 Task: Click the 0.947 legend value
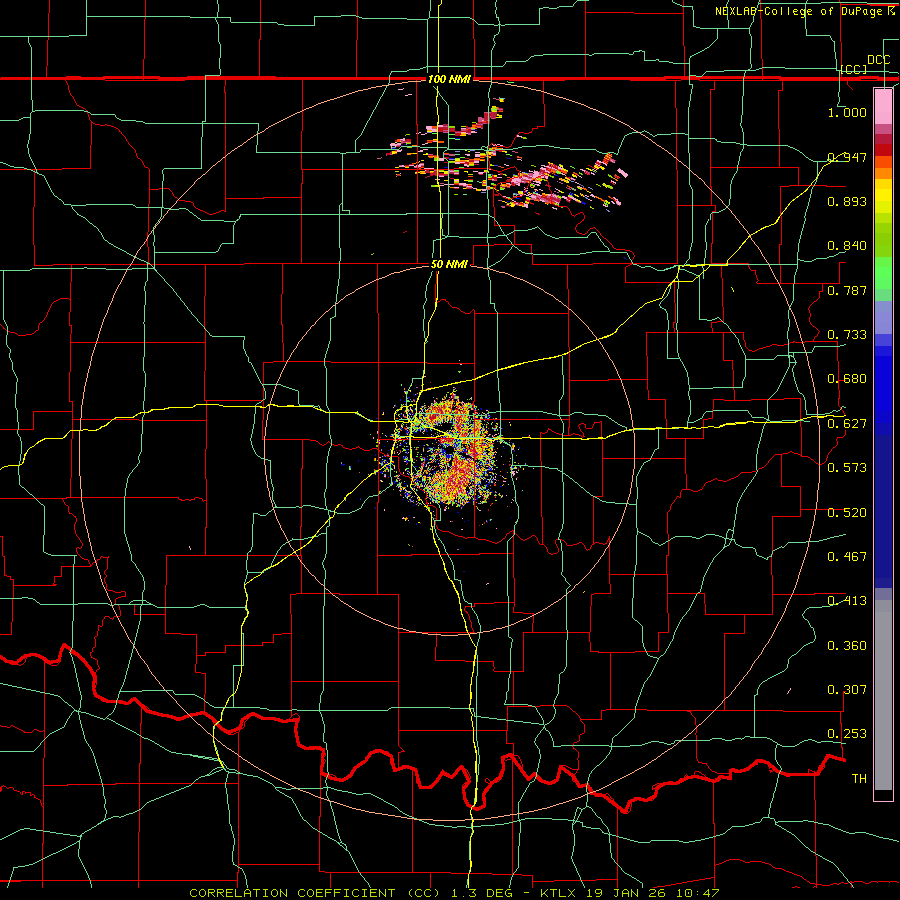click(x=847, y=157)
